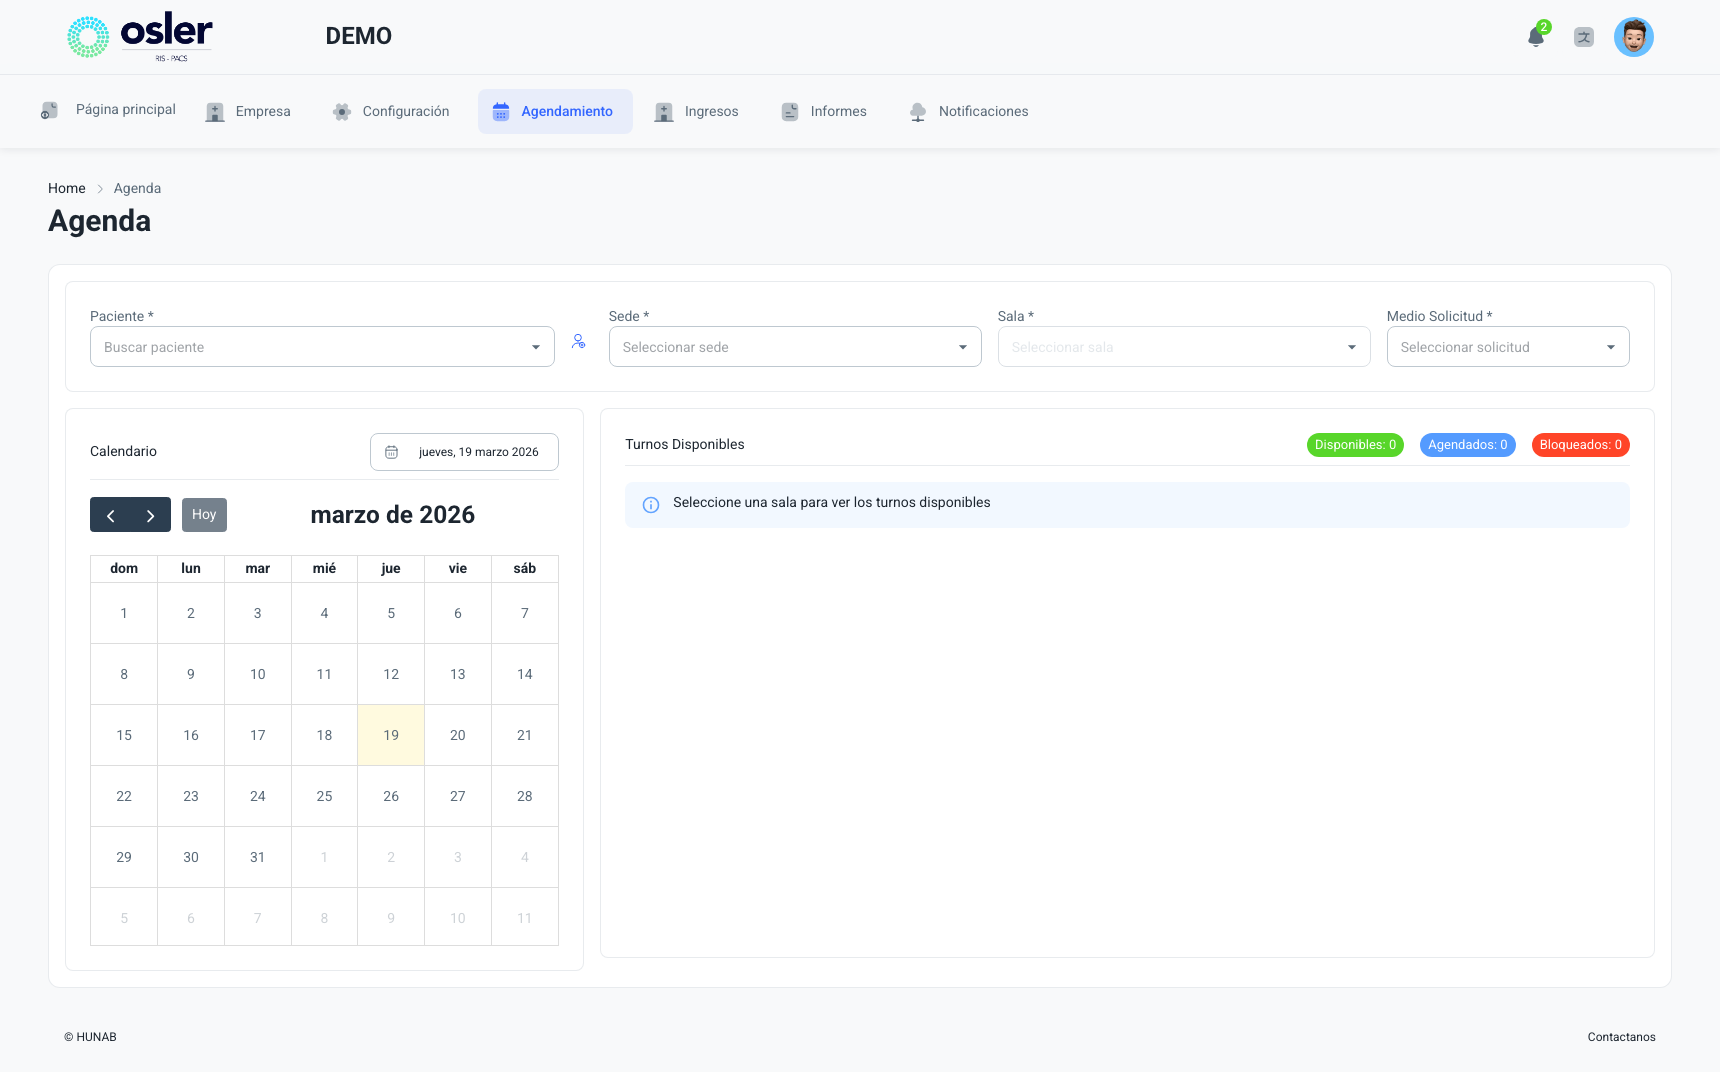The height and width of the screenshot is (1072, 1720).
Task: Click the Agendamiento calendar icon
Action: (x=501, y=111)
